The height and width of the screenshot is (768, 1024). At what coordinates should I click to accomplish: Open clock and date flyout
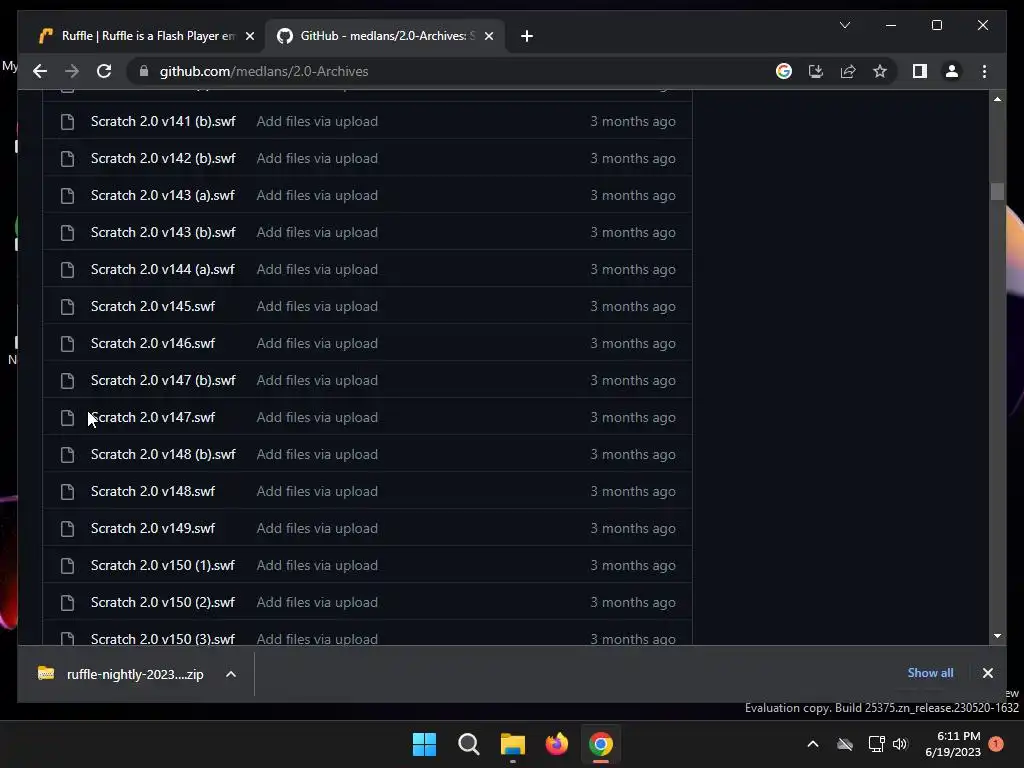[953, 744]
